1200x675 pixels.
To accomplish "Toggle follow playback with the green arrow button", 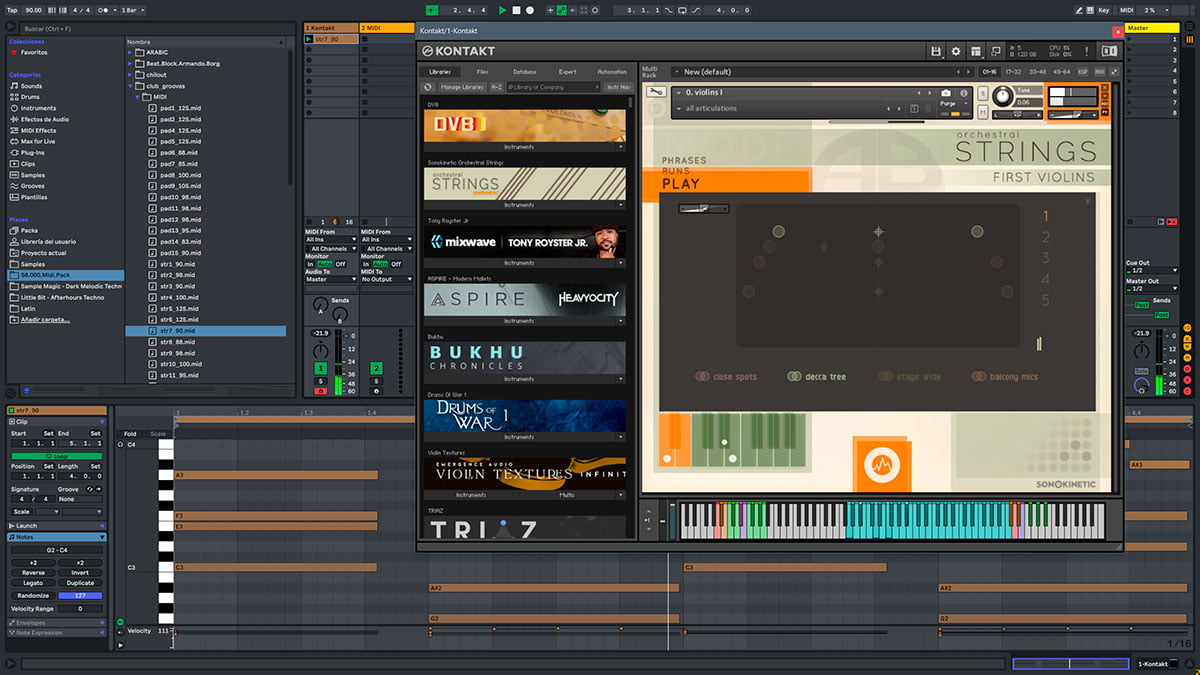I will [x=431, y=10].
